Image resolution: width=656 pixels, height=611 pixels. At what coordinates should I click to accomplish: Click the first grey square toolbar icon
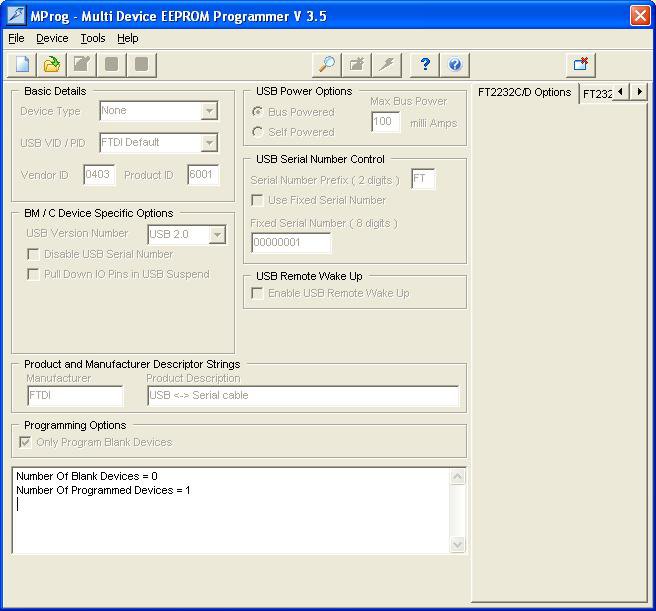point(112,65)
